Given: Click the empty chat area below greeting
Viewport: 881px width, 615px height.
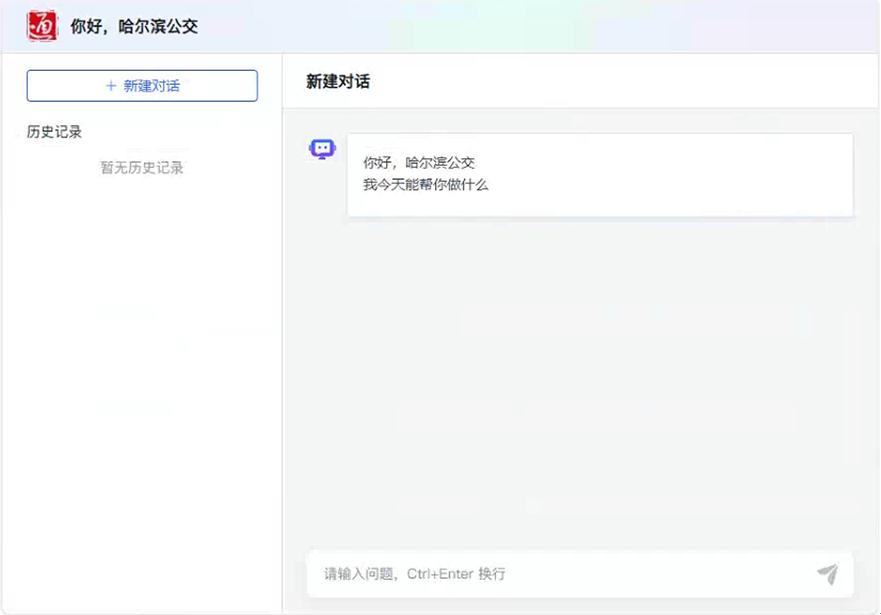Looking at the screenshot, I should click(x=580, y=380).
